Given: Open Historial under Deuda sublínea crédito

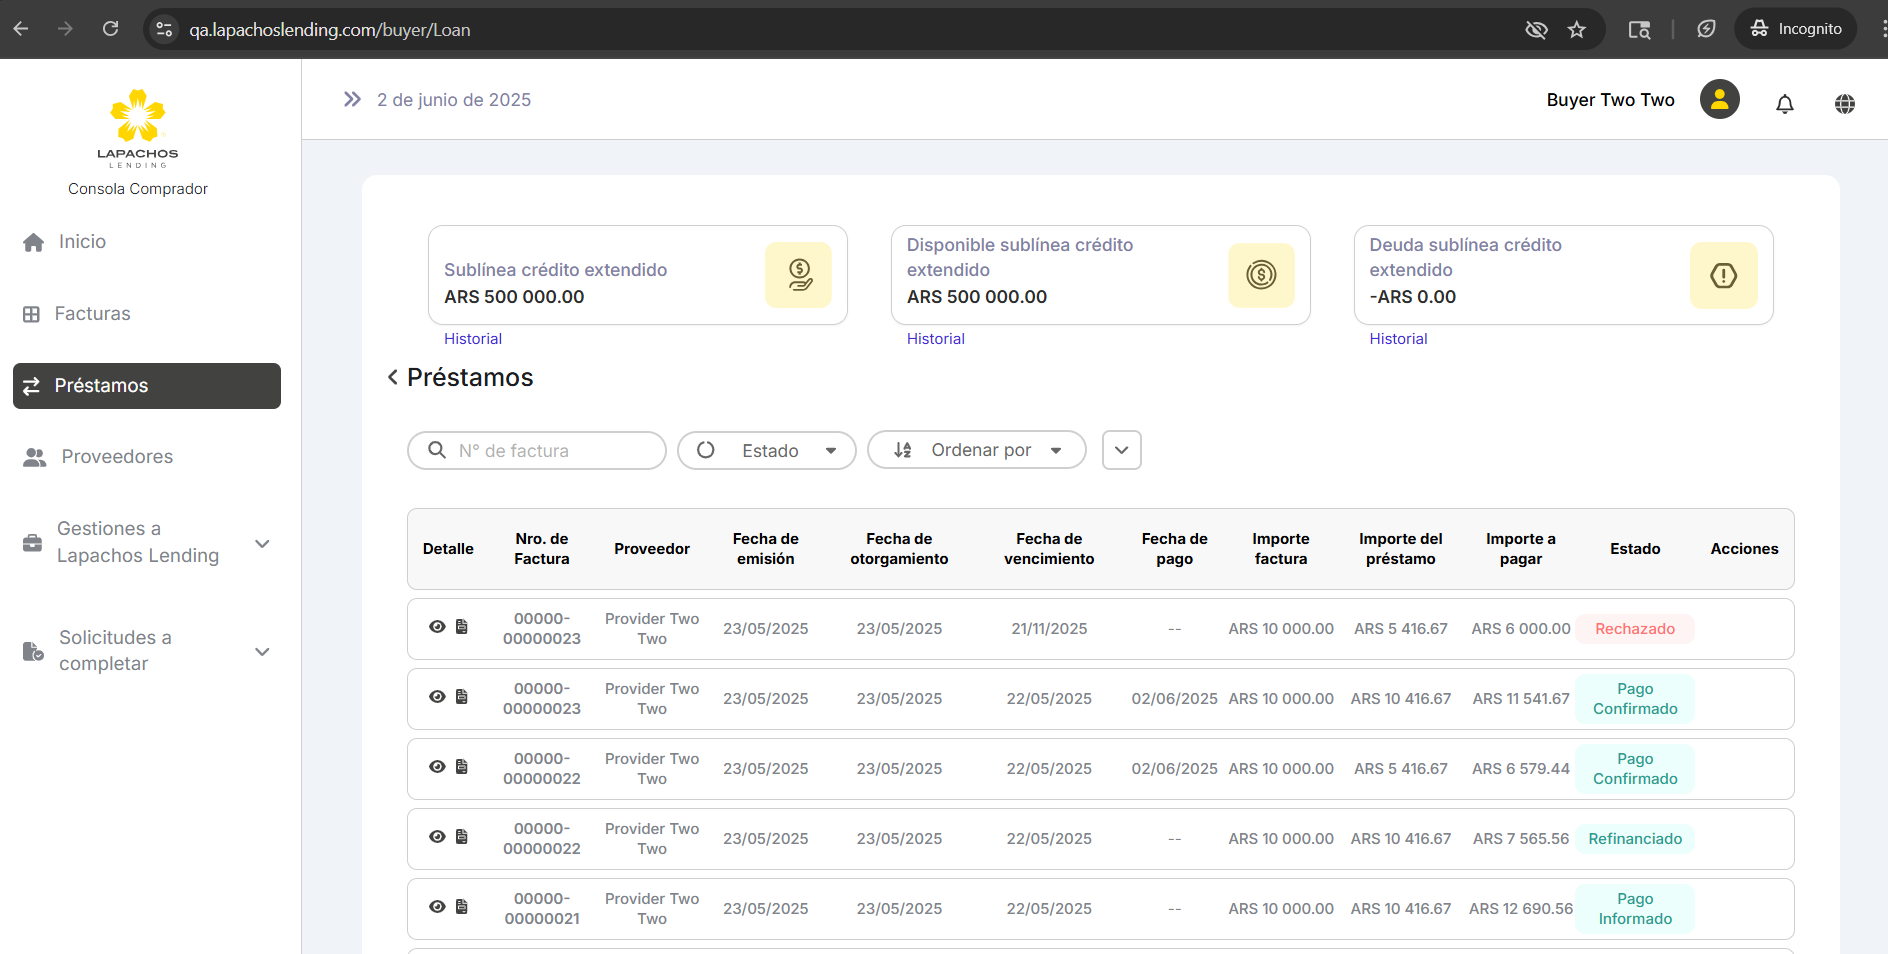Looking at the screenshot, I should [1398, 339].
